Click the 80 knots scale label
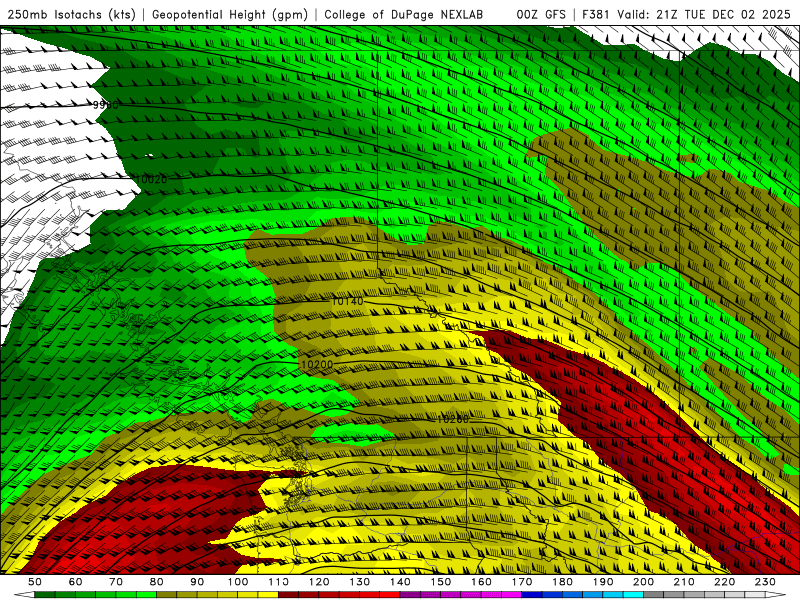Viewport: 800px width, 600px height. click(x=157, y=582)
